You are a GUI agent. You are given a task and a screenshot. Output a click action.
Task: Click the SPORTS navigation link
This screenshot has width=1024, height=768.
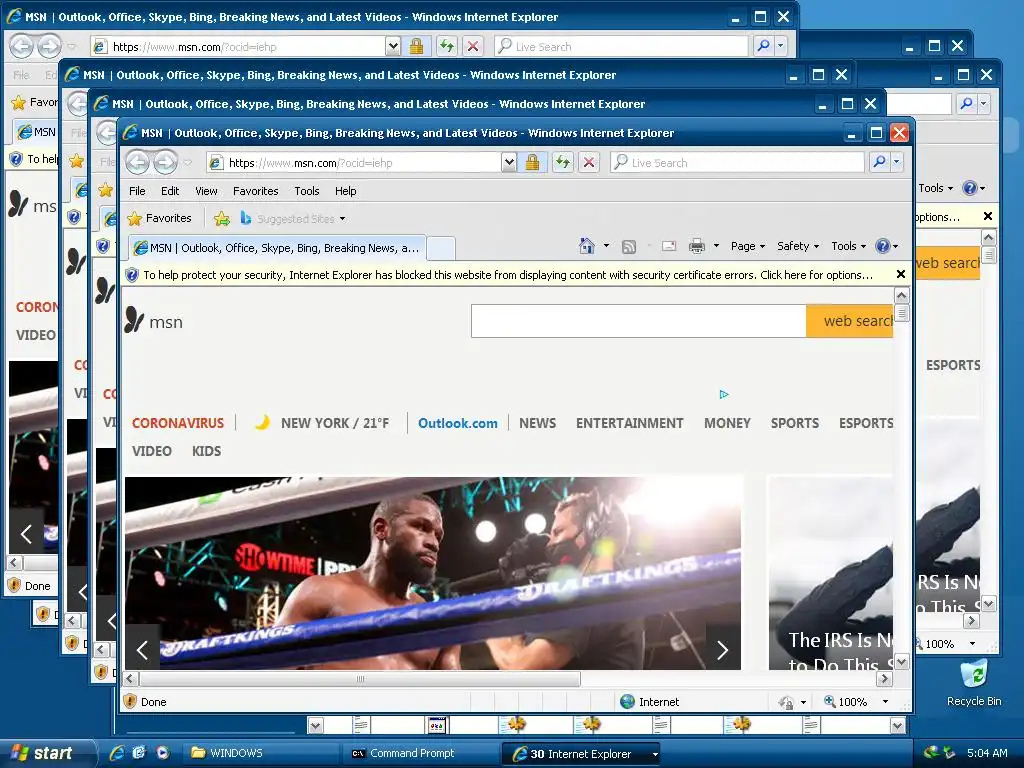tap(794, 423)
